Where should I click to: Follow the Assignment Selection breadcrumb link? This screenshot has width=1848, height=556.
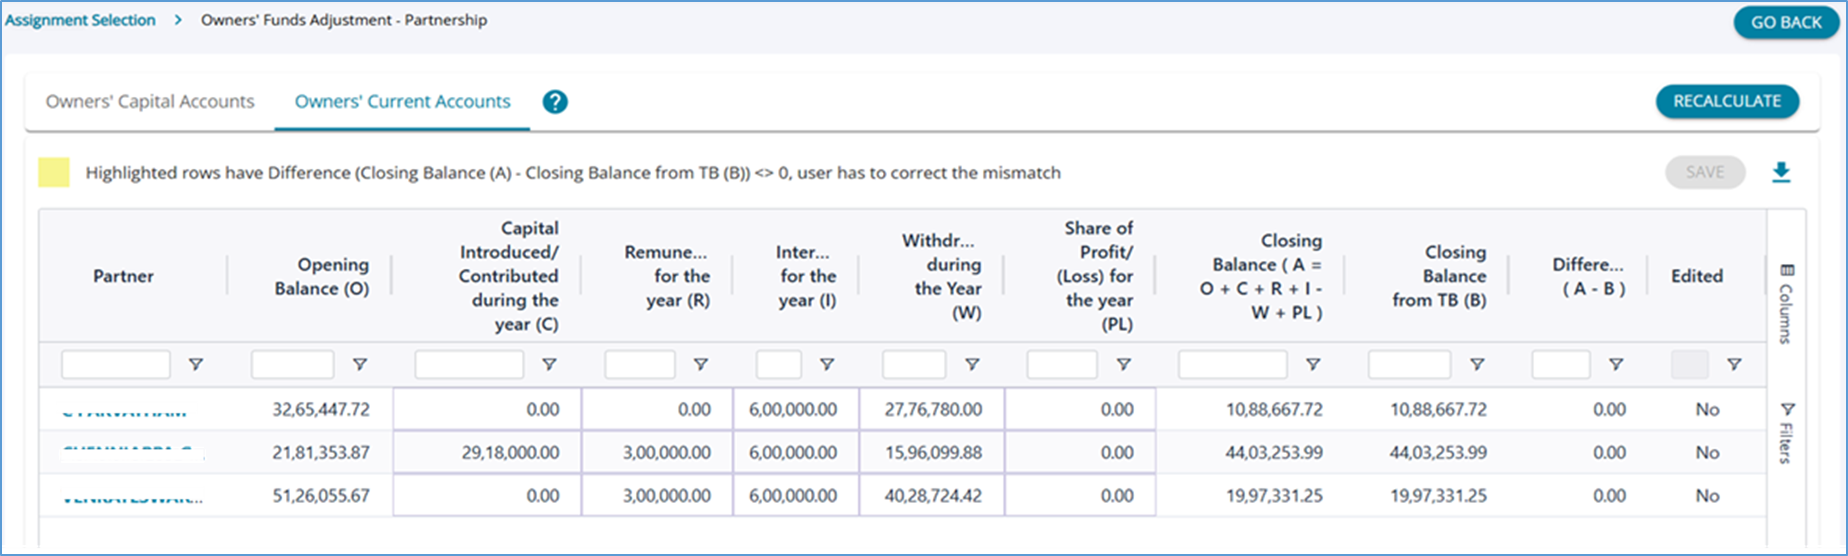point(80,20)
